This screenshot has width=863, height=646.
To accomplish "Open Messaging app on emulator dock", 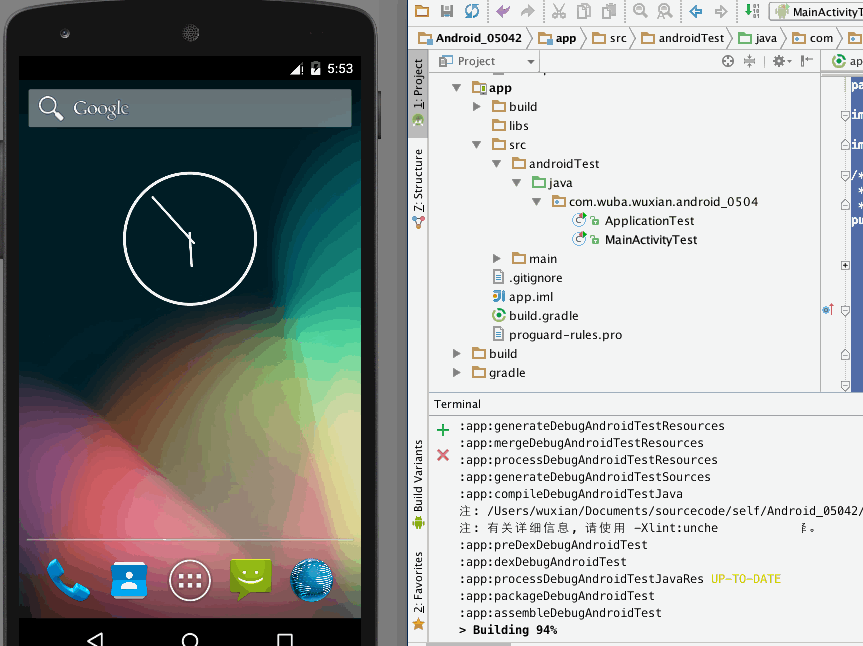I will 250,579.
